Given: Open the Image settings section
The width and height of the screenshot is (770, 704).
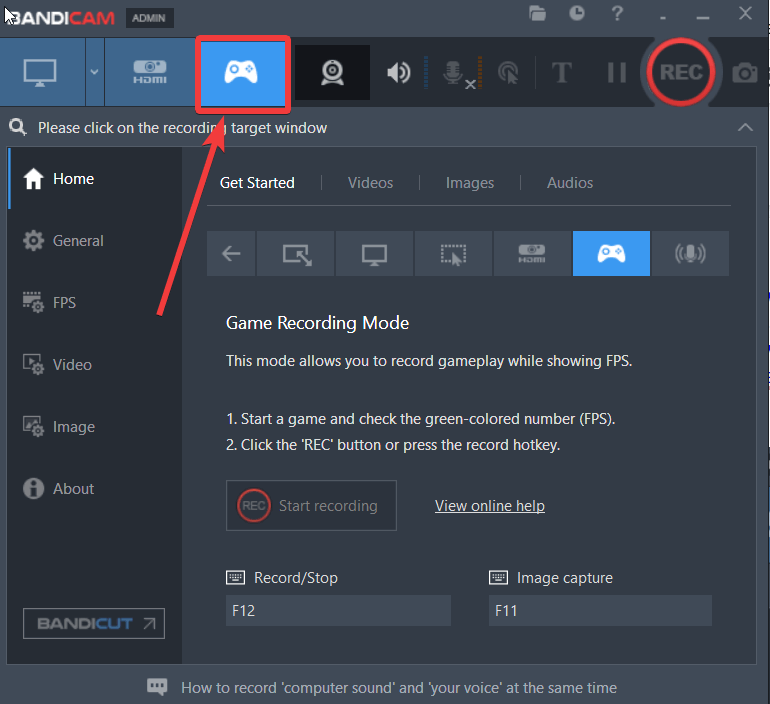Looking at the screenshot, I should (95, 426).
